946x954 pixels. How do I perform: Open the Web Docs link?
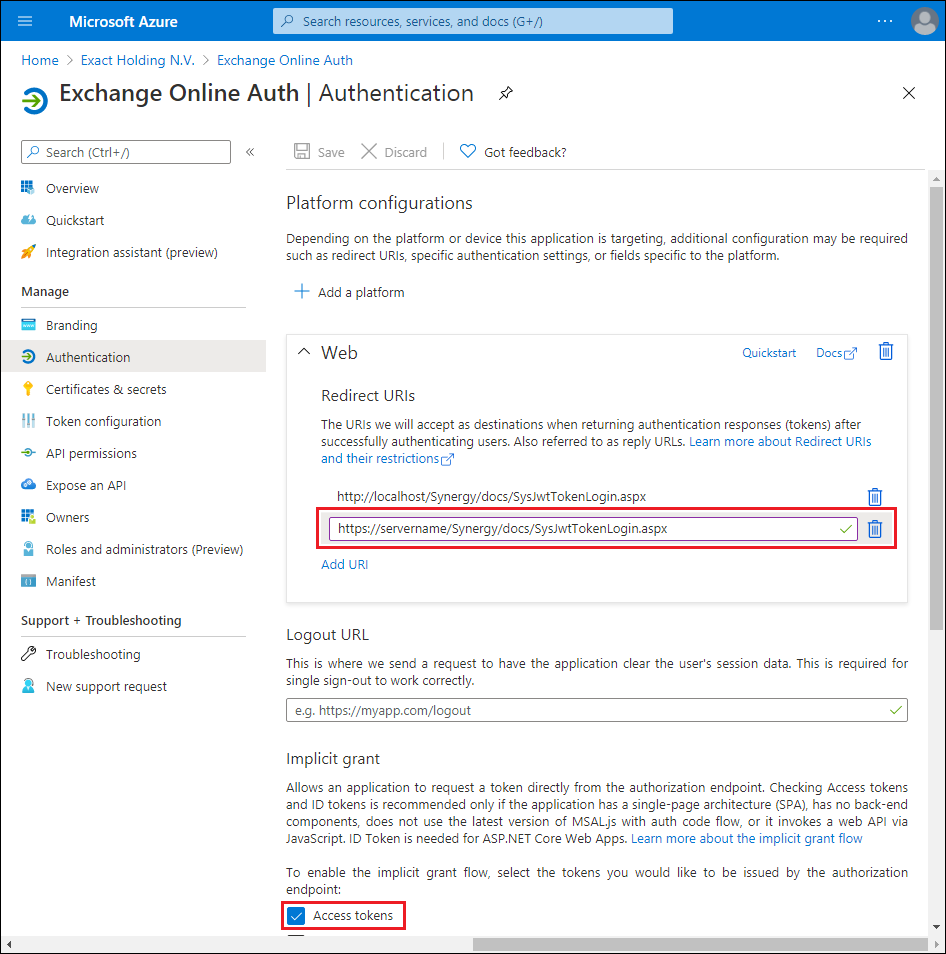coord(836,353)
